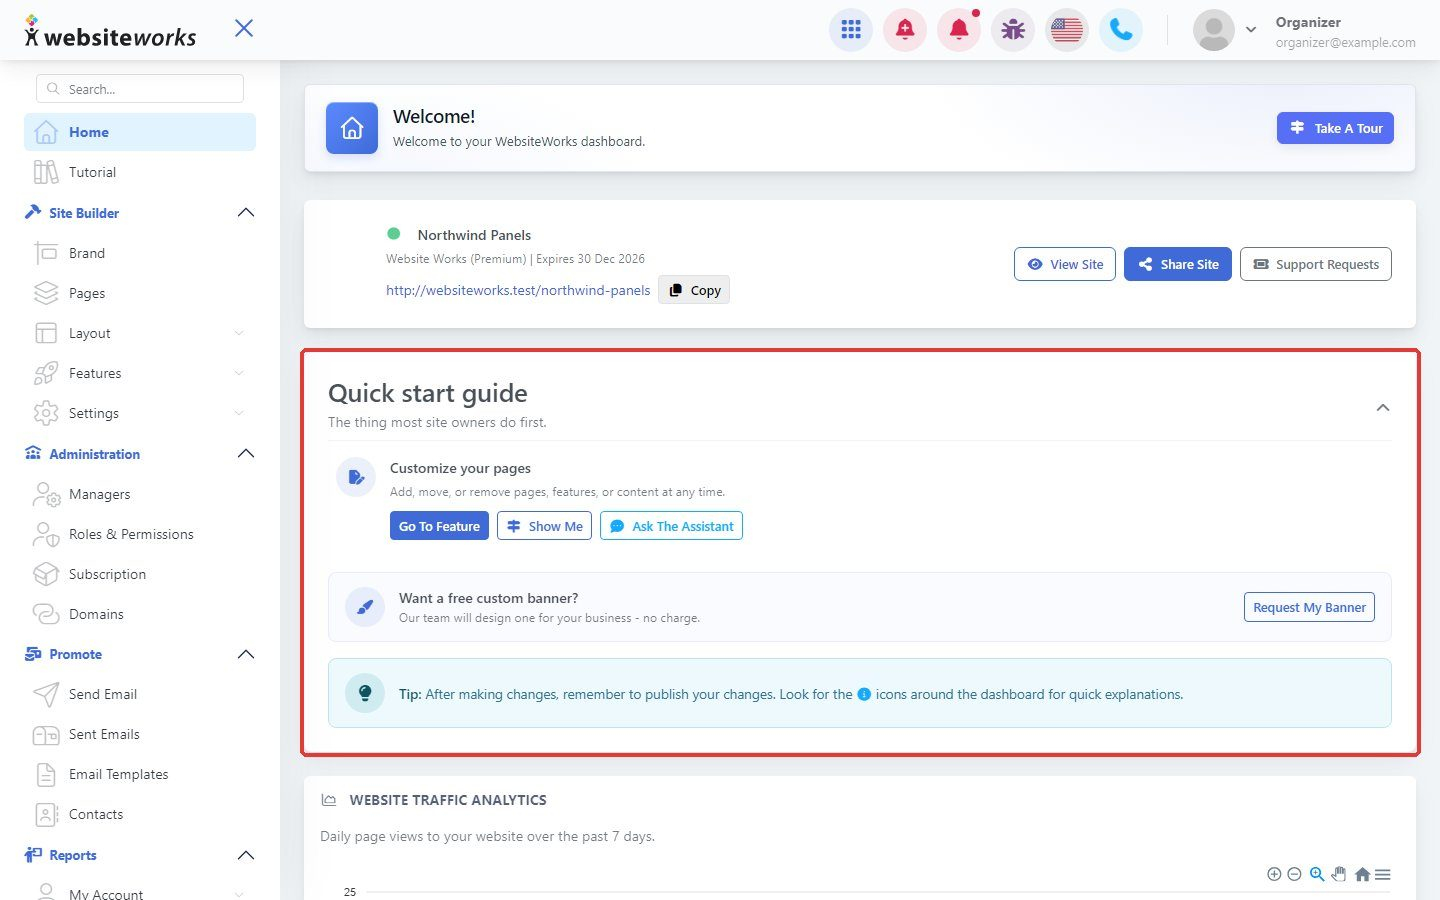This screenshot has height=900, width=1440.
Task: Focus the sidebar Search field
Action: (x=140, y=89)
